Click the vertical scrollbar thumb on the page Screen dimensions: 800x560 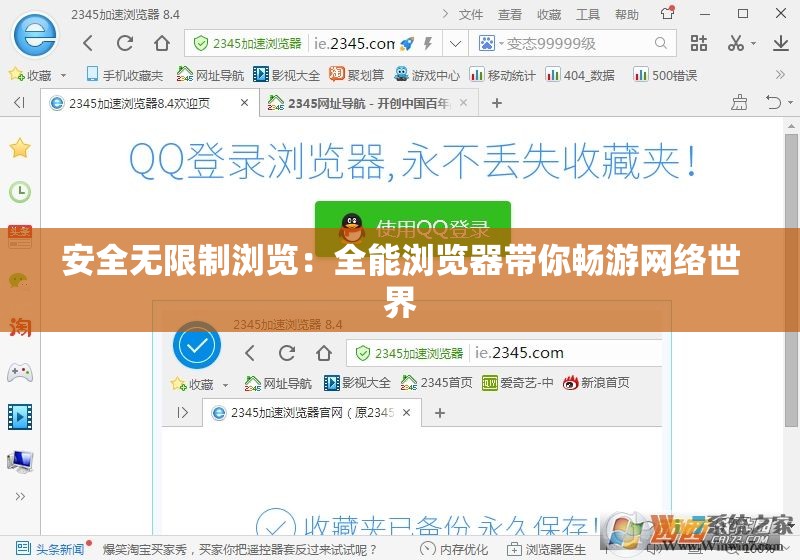coord(791,279)
